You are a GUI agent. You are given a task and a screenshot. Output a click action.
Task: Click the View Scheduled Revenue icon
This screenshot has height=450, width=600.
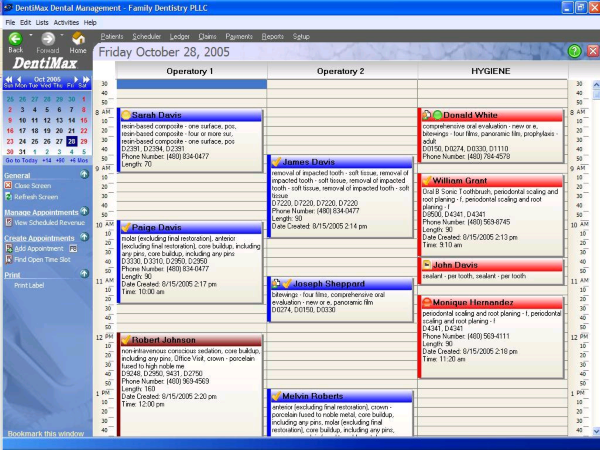point(9,222)
